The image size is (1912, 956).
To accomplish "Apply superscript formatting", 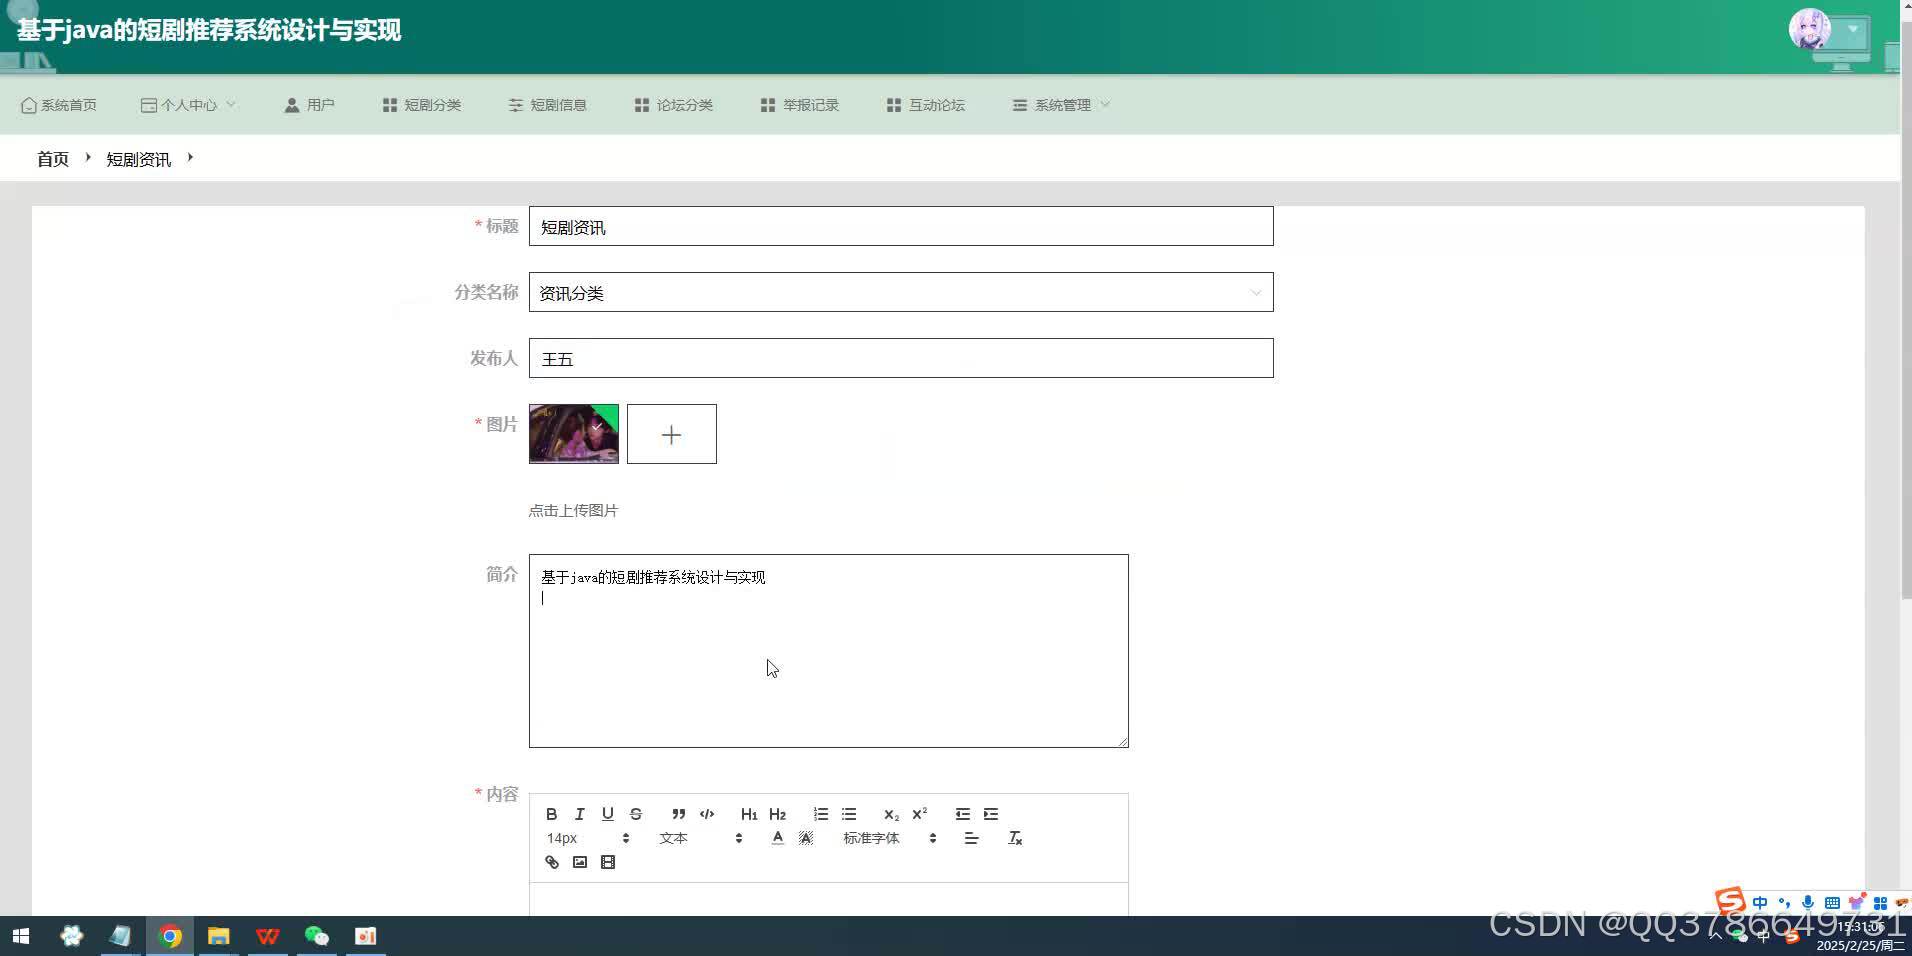I will point(920,814).
